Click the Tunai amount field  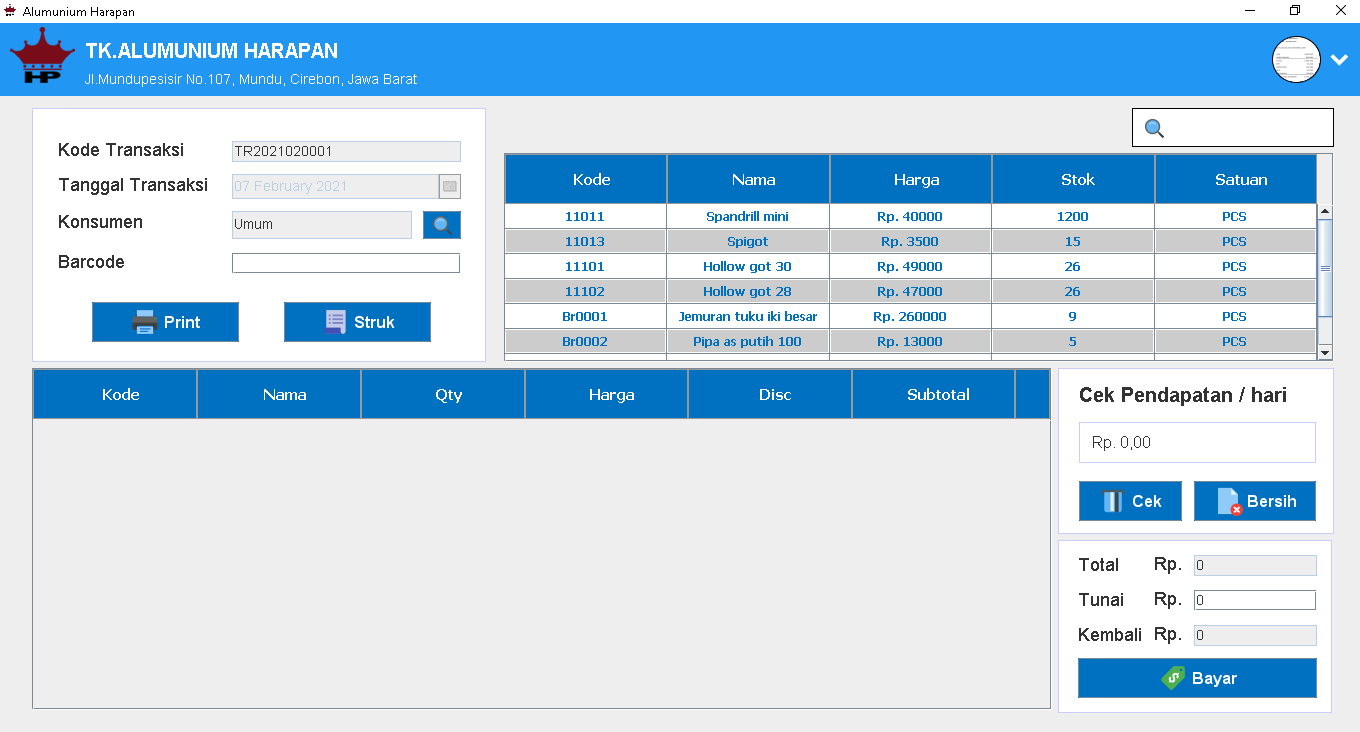click(1254, 600)
